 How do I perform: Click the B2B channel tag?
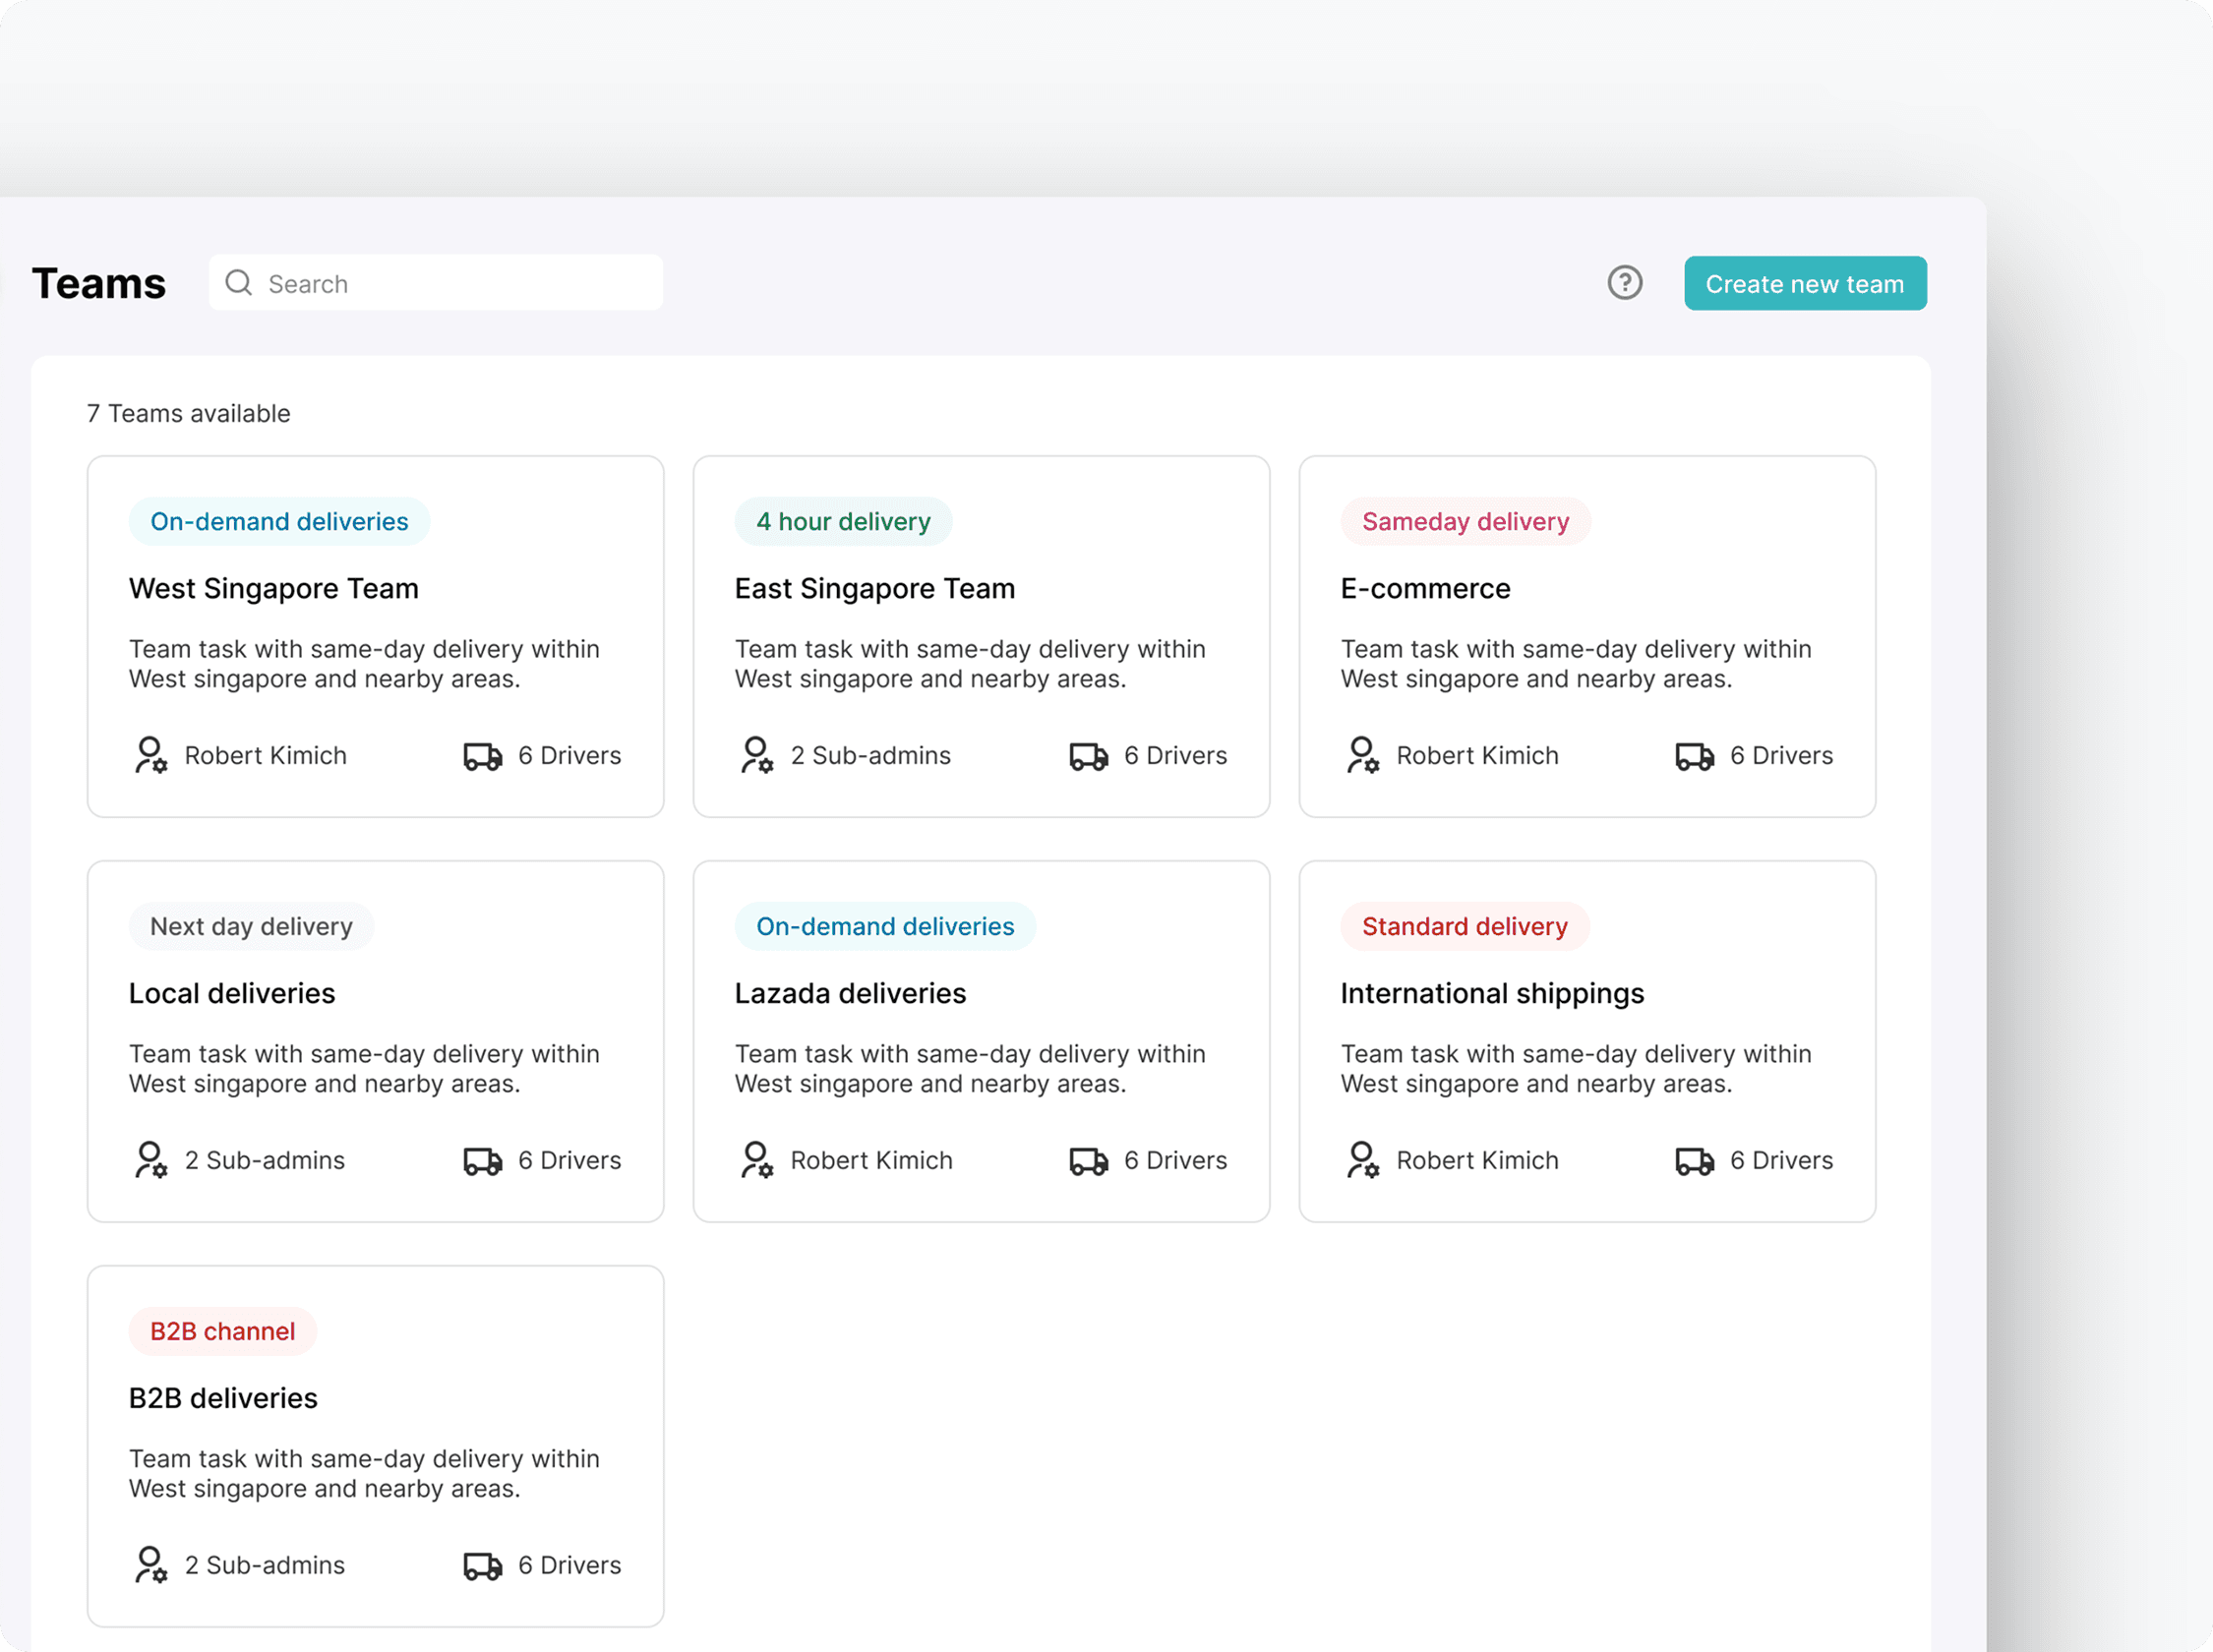click(x=222, y=1332)
